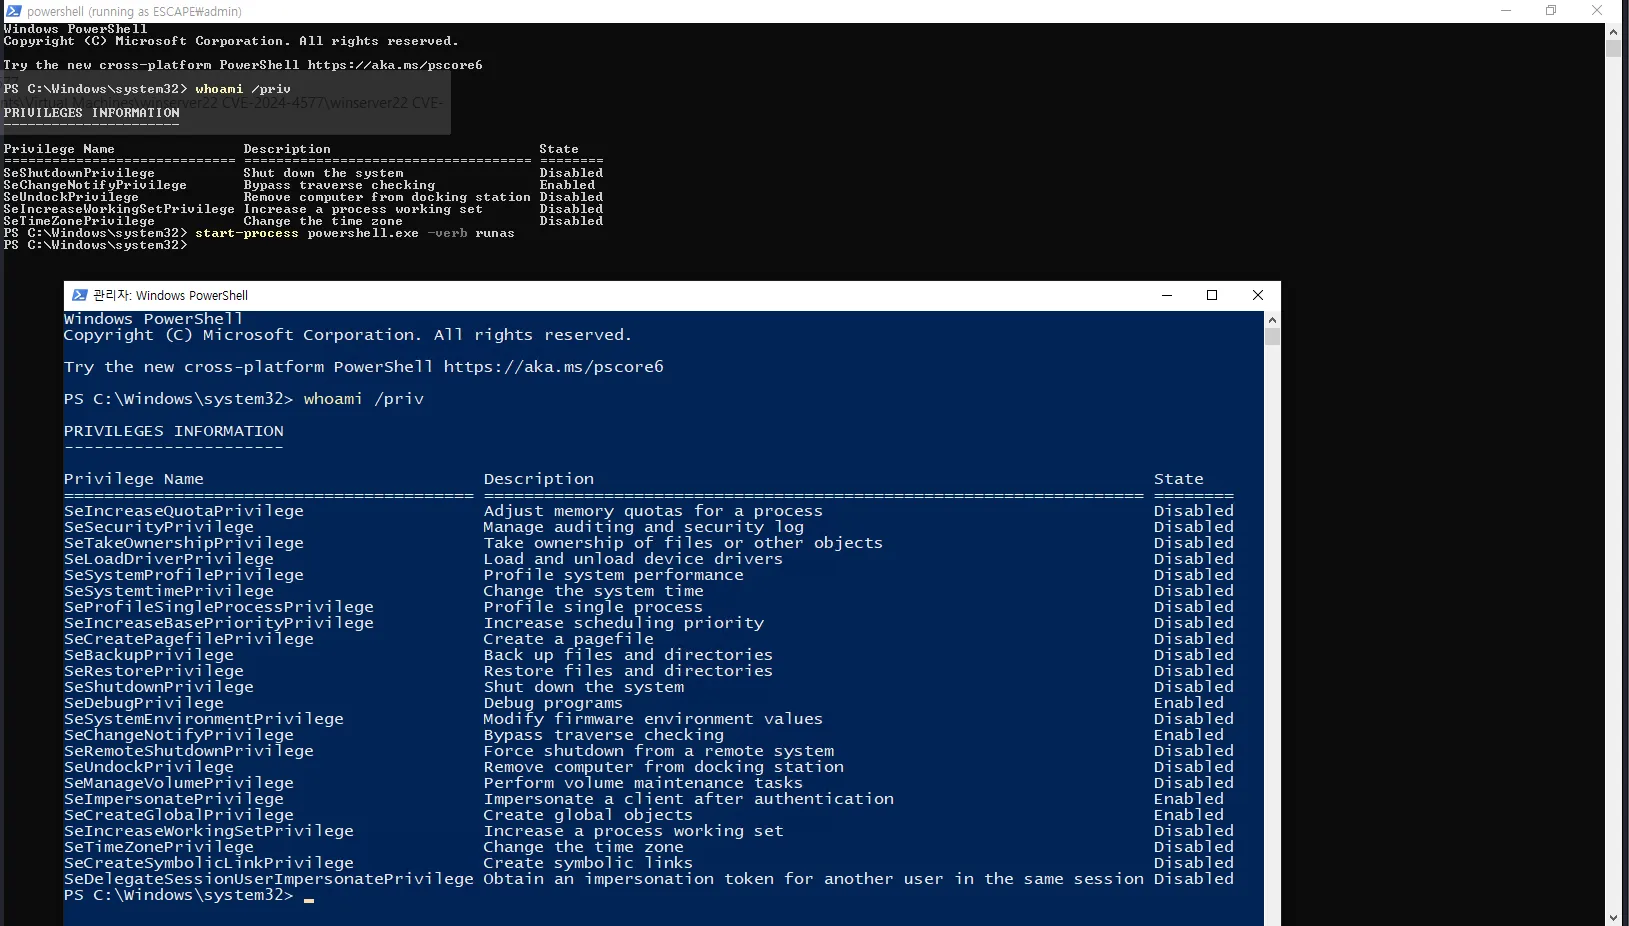Image resolution: width=1629 pixels, height=926 pixels.
Task: Click SeCreateSymbolicLinkPrivilege text
Action: pos(209,863)
